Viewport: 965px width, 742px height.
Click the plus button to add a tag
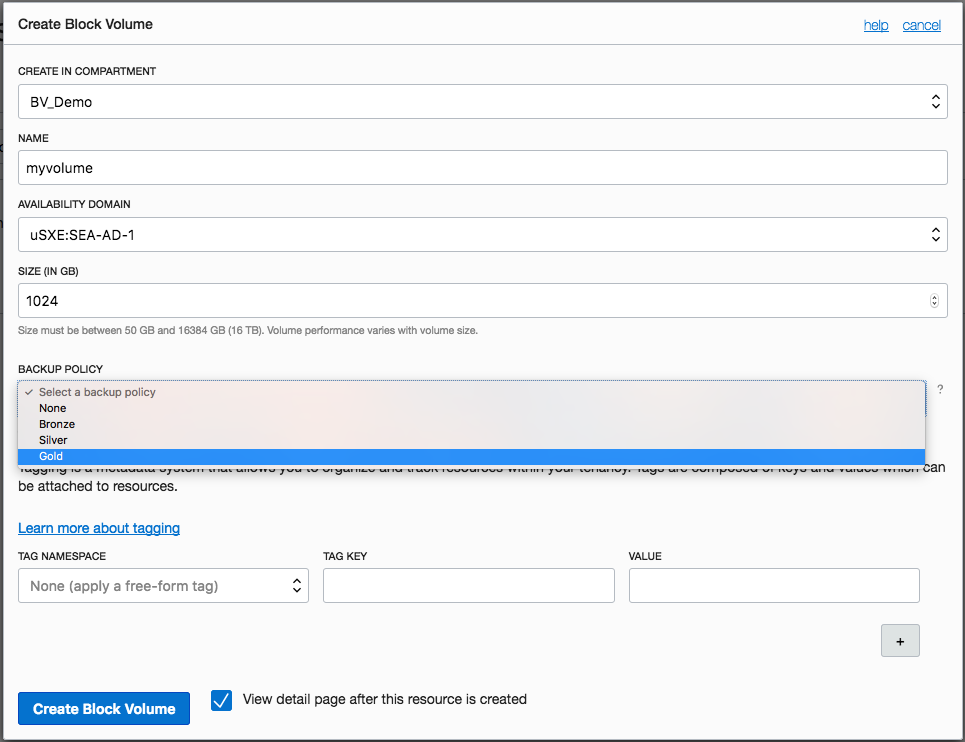point(900,641)
